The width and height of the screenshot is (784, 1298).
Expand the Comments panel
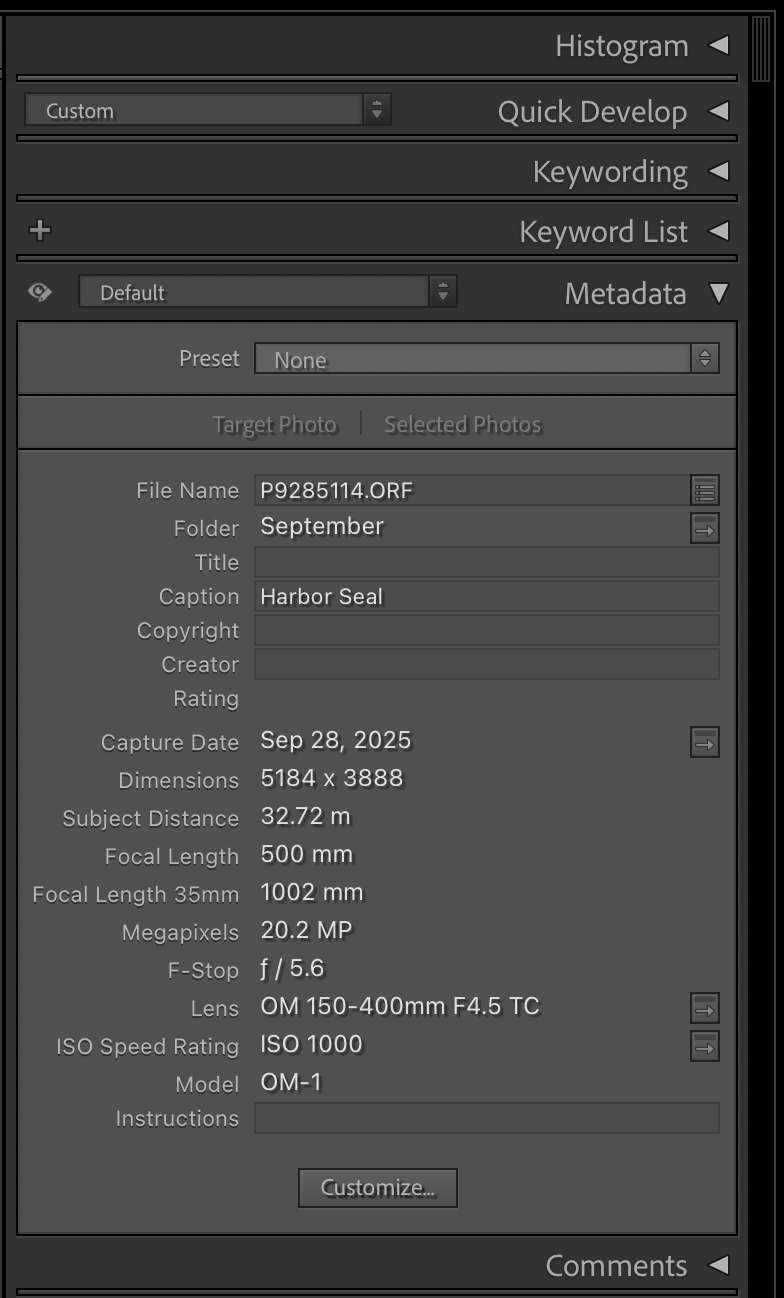pyautogui.click(x=718, y=1265)
